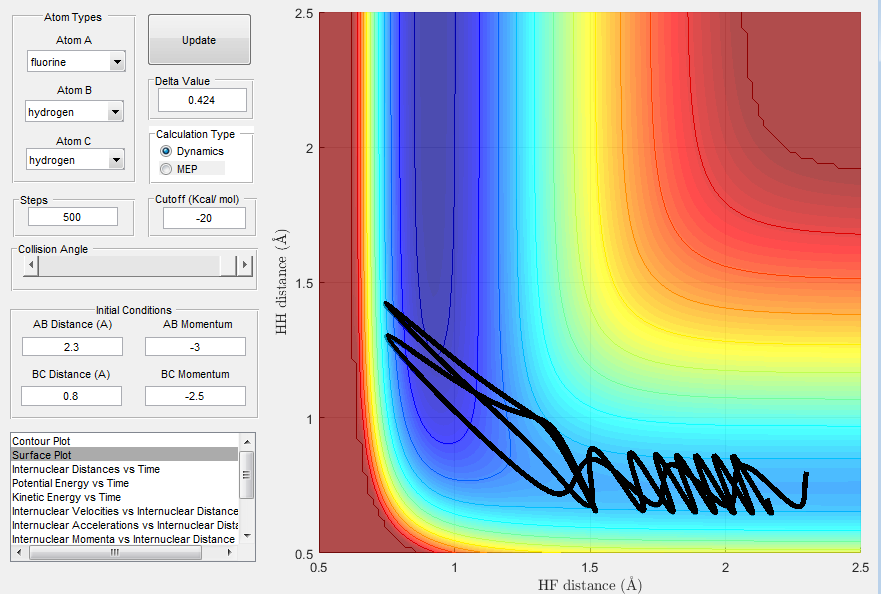Click plot list horizontal scrollbar thumb
The width and height of the screenshot is (881, 594).
click(115, 552)
